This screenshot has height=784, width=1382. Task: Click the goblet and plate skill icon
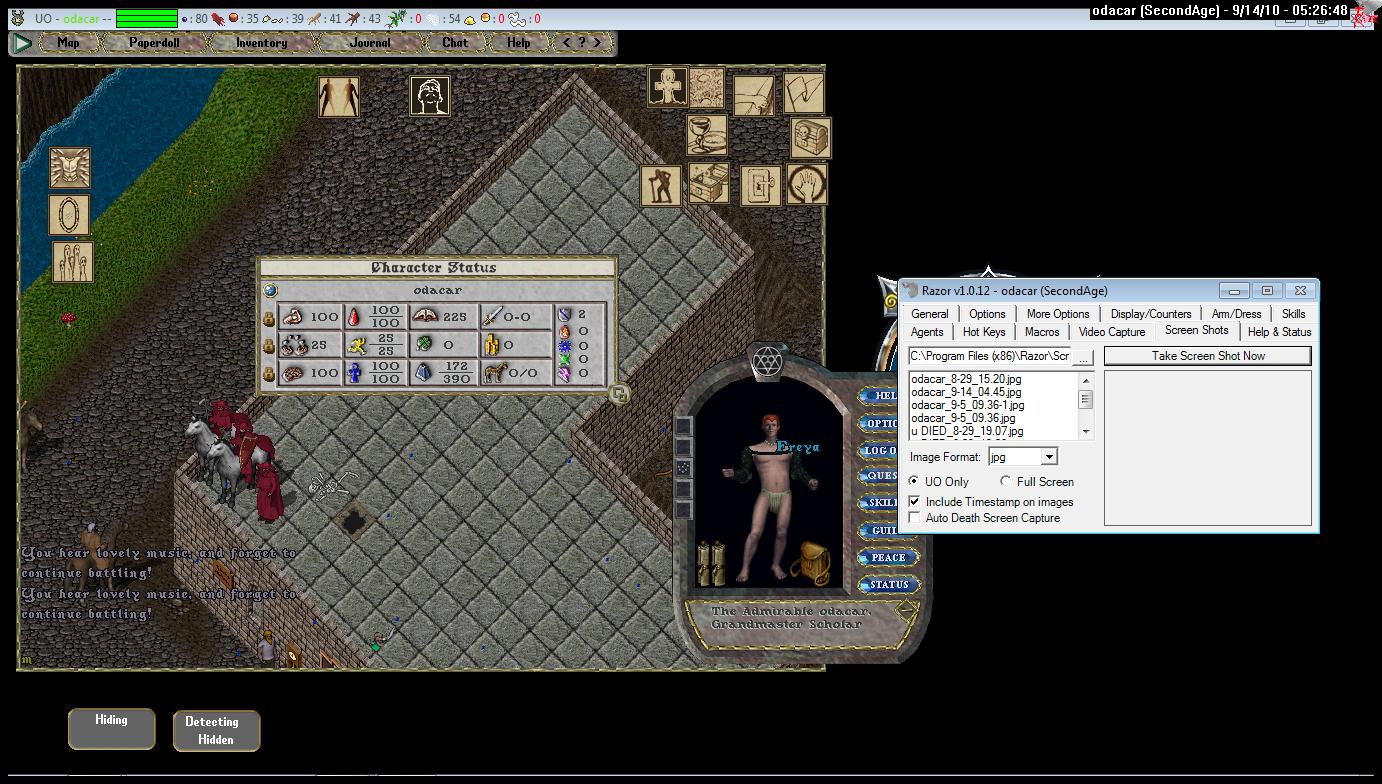706,137
